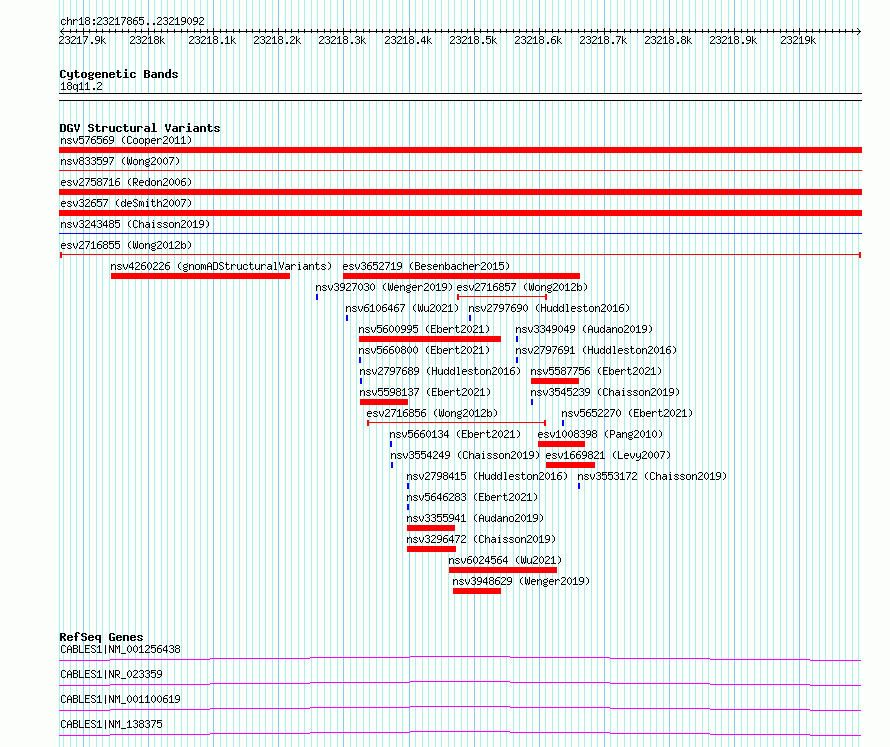The height and width of the screenshot is (747, 890).
Task: Select the nsv2797690 (Huddleston2016) label
Action: 549,308
